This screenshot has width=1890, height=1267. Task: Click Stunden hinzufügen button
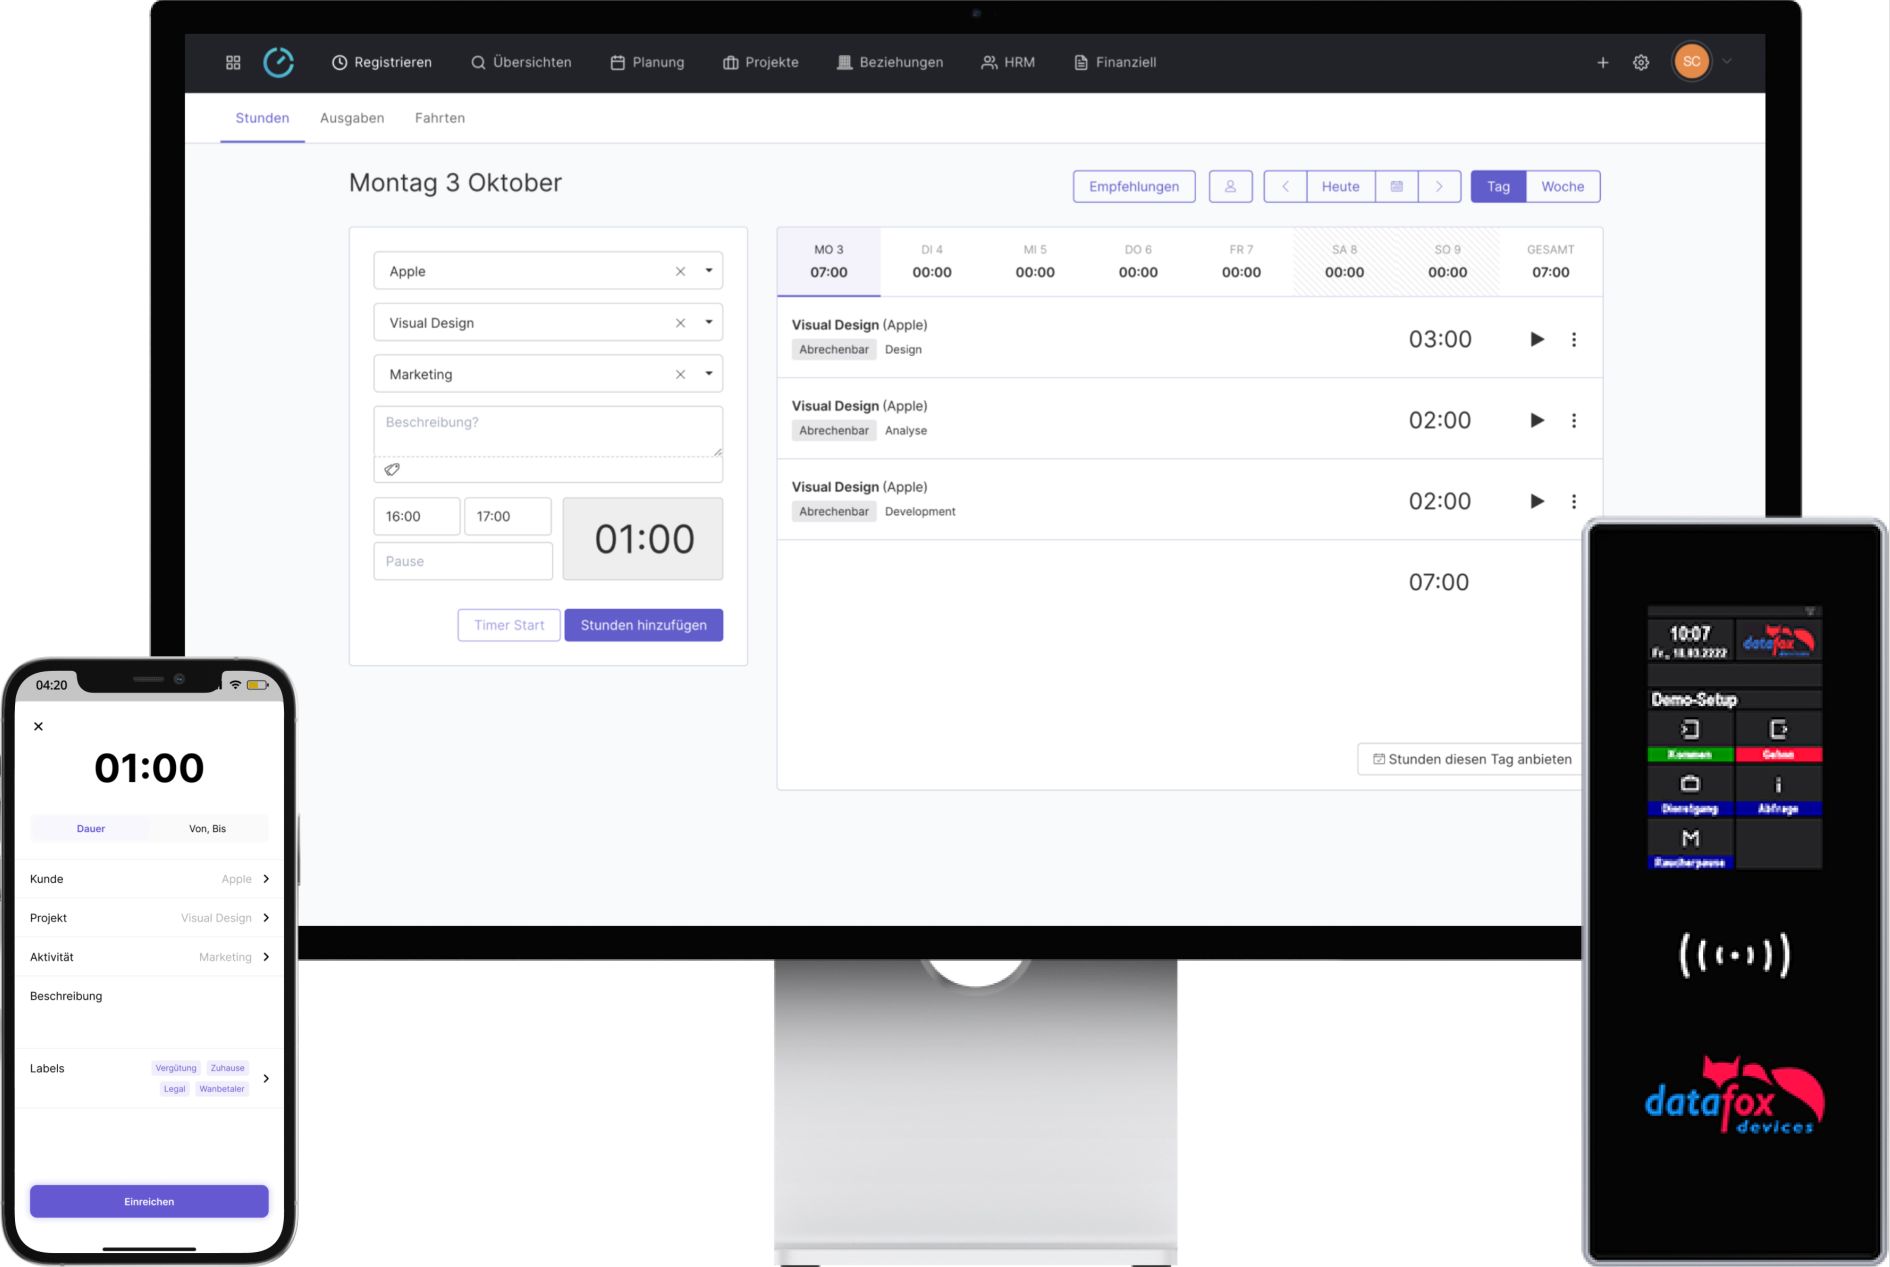(x=643, y=625)
